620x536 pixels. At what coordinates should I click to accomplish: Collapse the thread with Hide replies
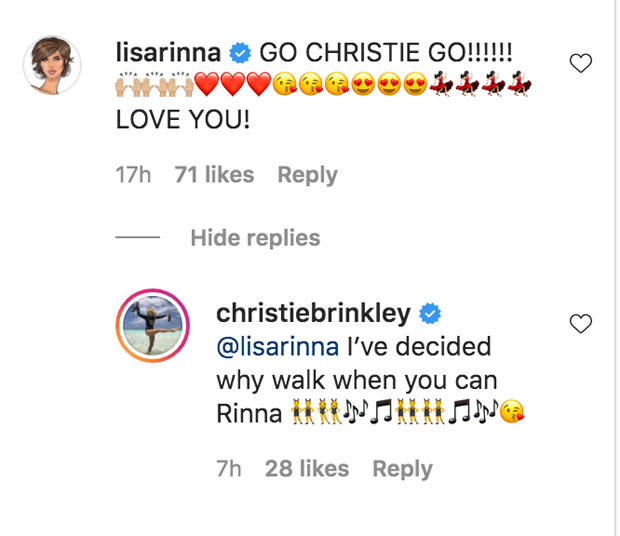(255, 238)
